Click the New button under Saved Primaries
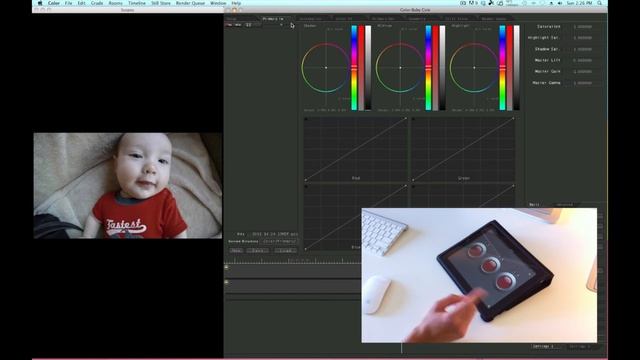This screenshot has height=360, width=640. click(x=236, y=250)
